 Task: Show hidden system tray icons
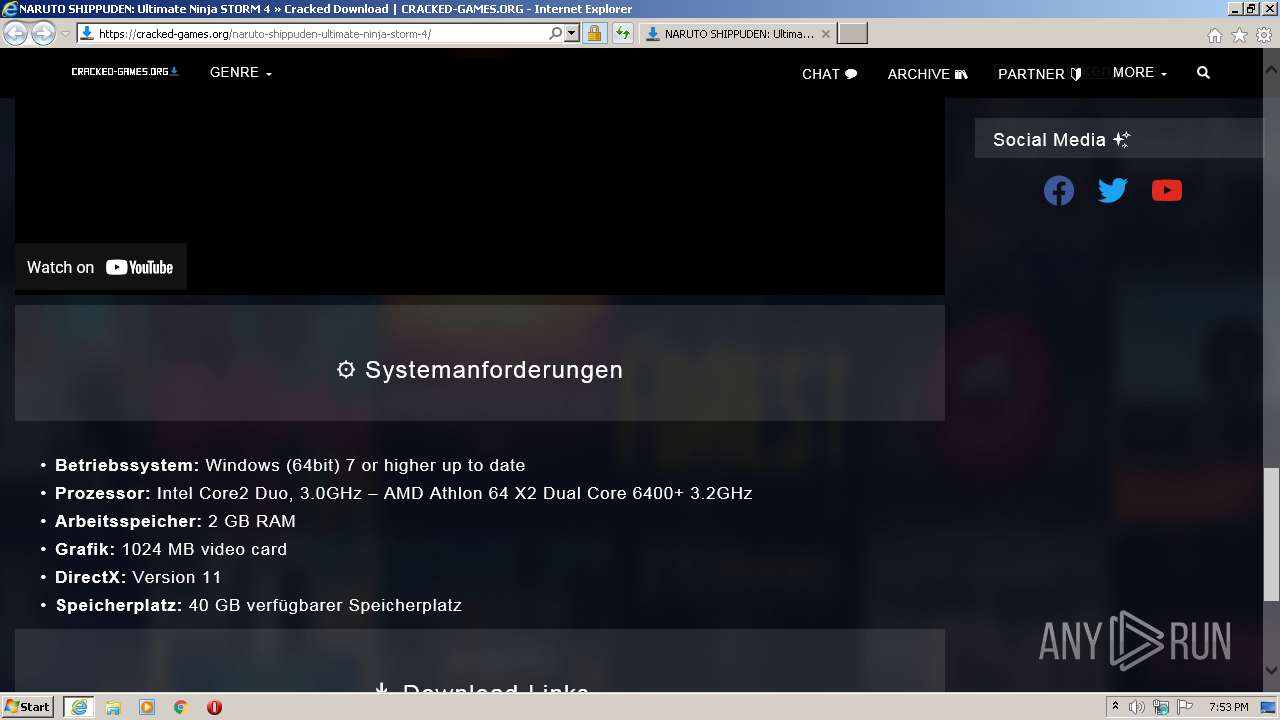[x=1115, y=707]
